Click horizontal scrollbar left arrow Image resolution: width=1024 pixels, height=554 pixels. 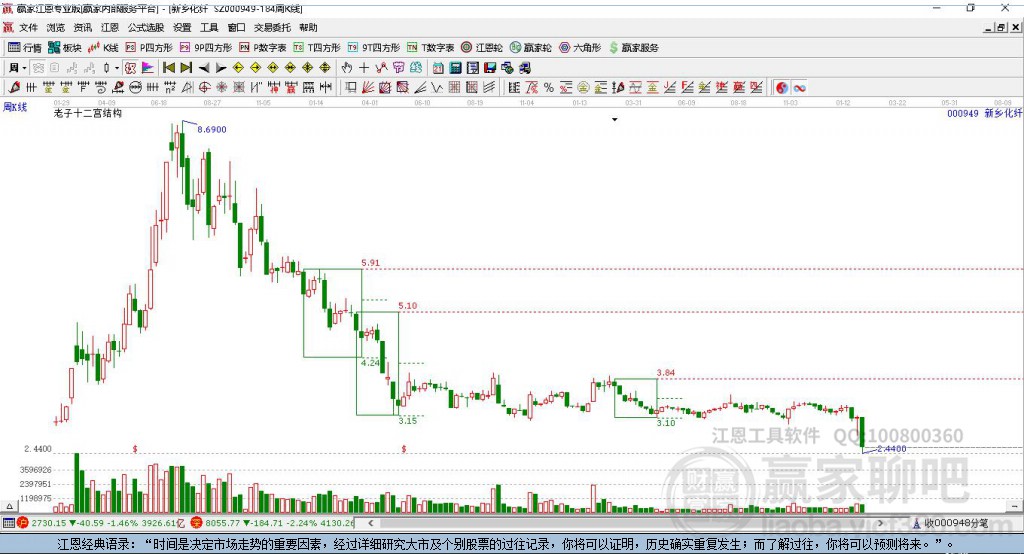pos(371,523)
